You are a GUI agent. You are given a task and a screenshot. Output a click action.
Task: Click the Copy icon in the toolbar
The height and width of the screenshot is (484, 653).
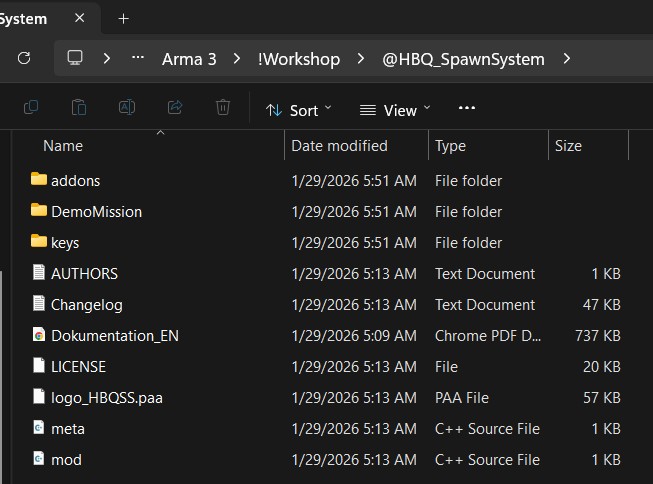point(31,107)
